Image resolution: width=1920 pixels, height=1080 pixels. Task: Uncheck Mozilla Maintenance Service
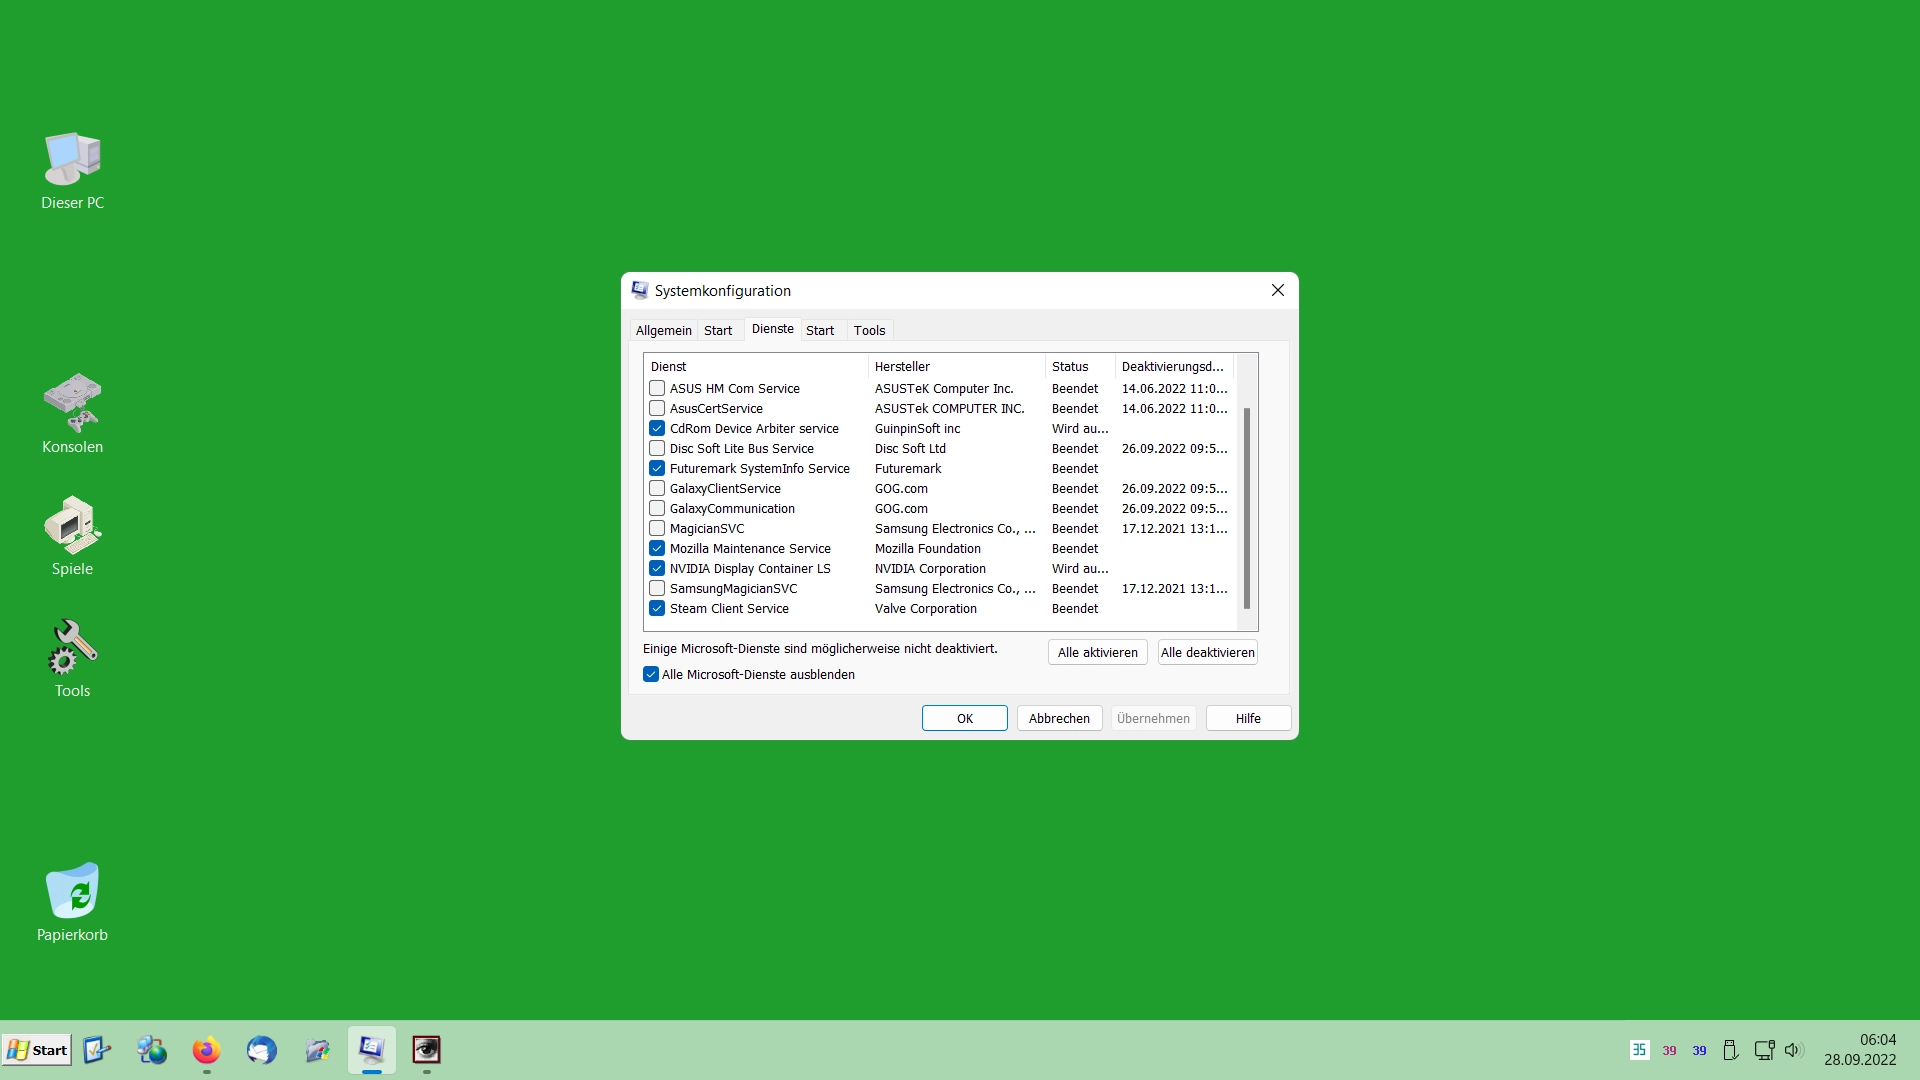pos(657,549)
